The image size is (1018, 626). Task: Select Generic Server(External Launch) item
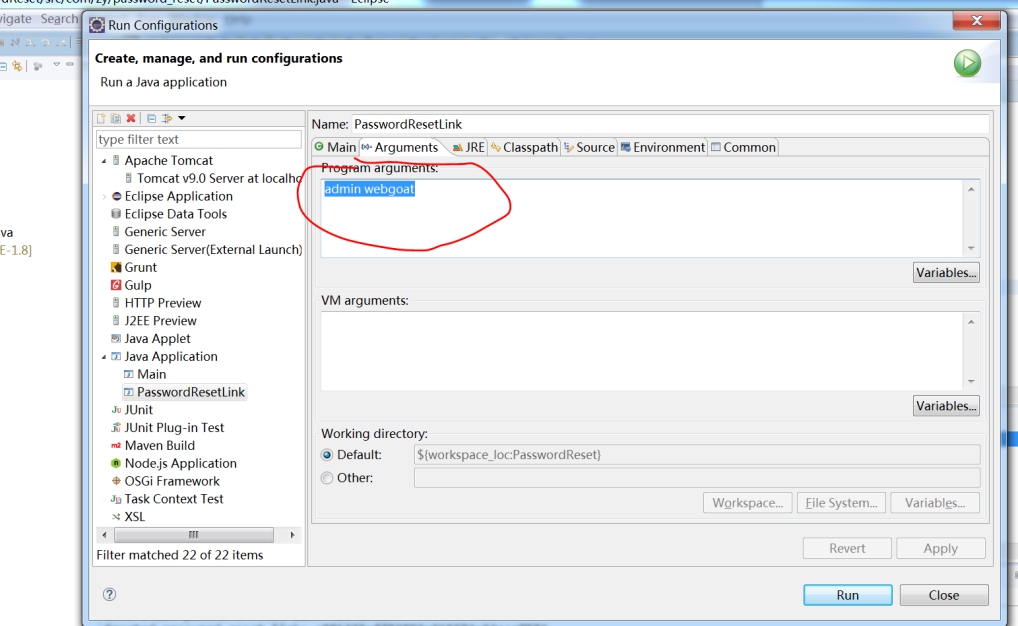[207, 249]
